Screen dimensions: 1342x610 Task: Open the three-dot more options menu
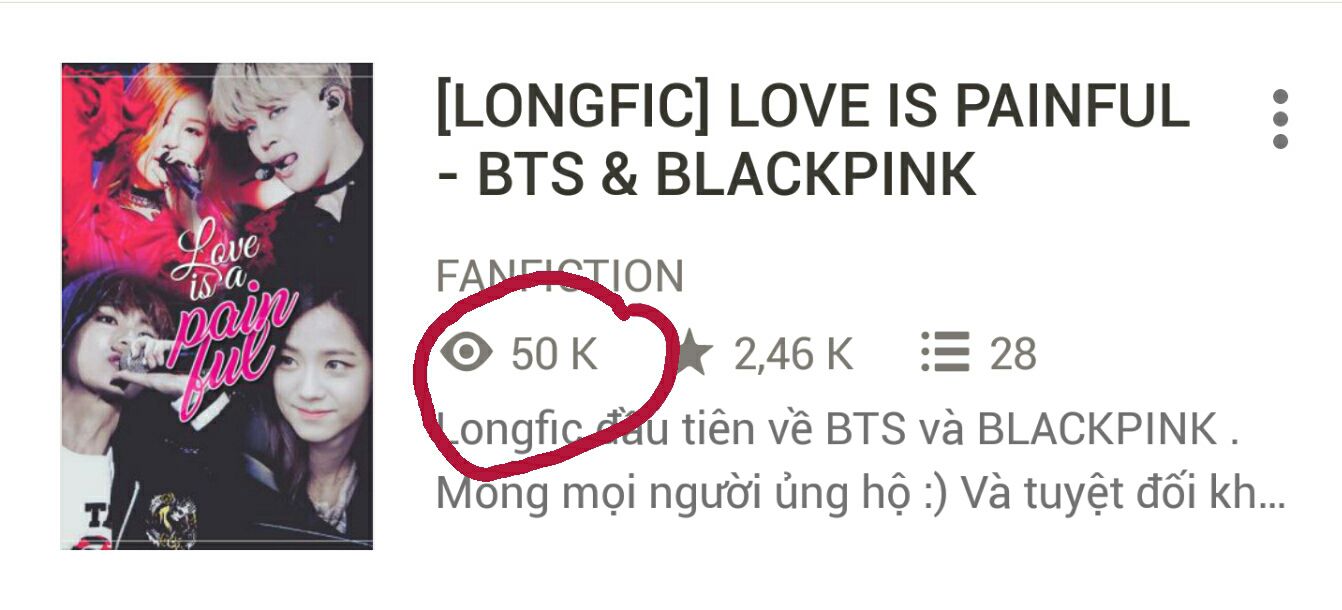1280,119
